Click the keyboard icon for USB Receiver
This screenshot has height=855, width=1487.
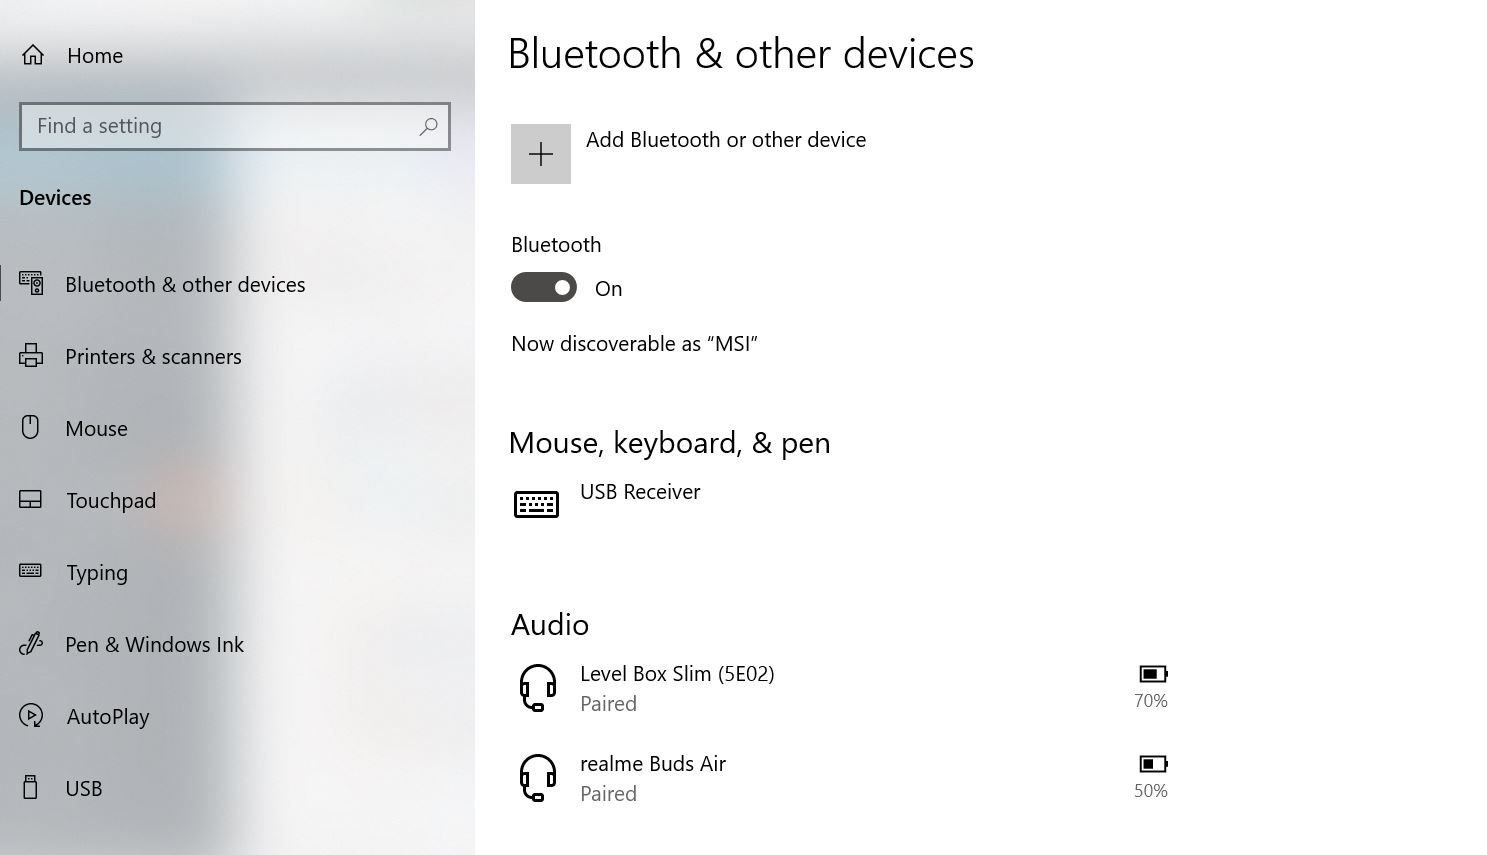[536, 504]
